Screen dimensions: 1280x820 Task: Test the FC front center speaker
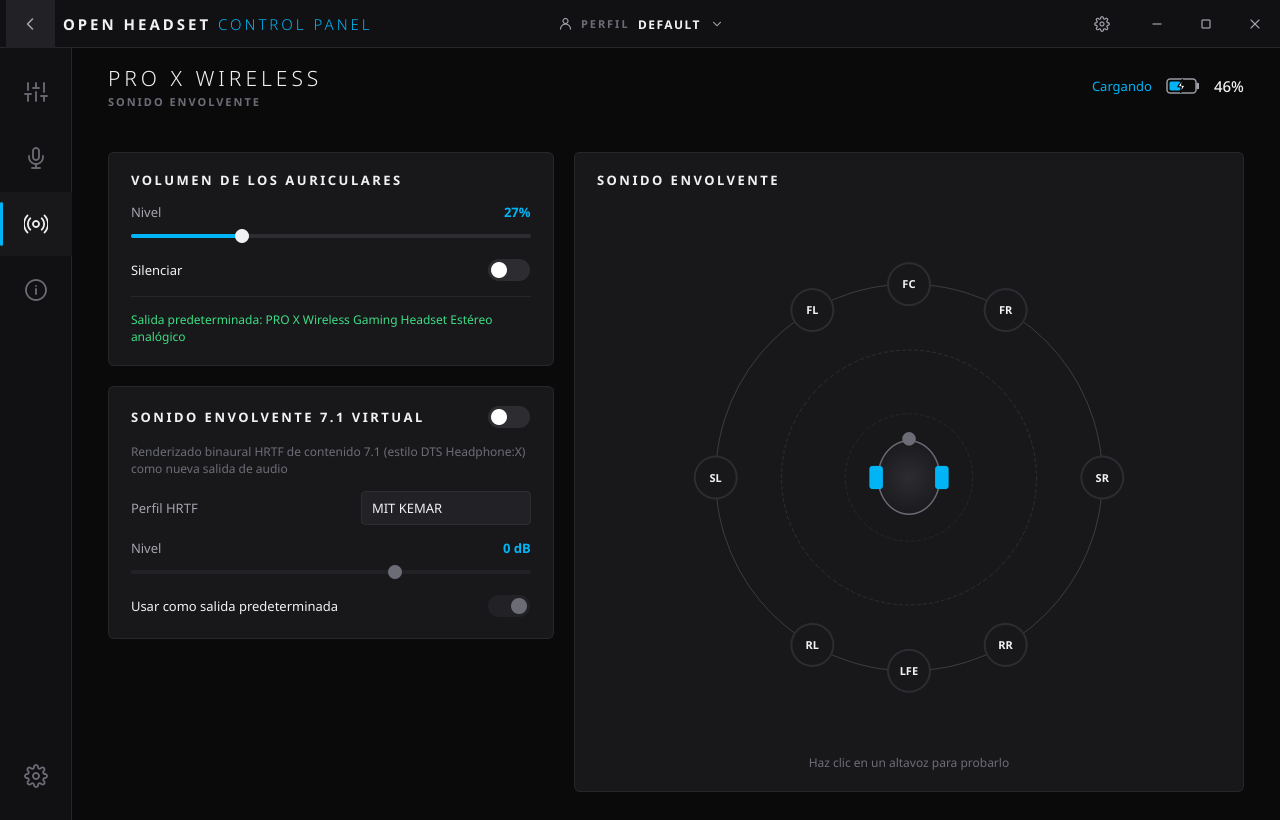[909, 284]
